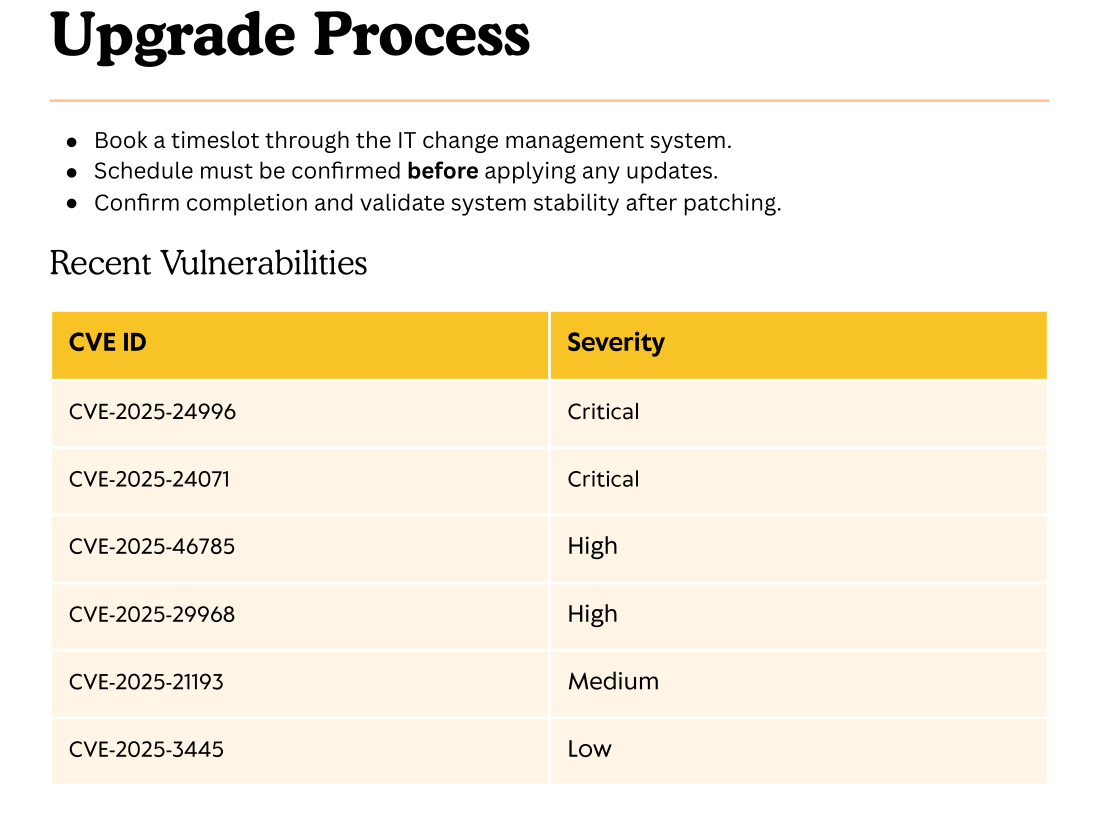This screenshot has width=1098, height=827.
Task: Click the CVE ID column header
Action: 108,343
